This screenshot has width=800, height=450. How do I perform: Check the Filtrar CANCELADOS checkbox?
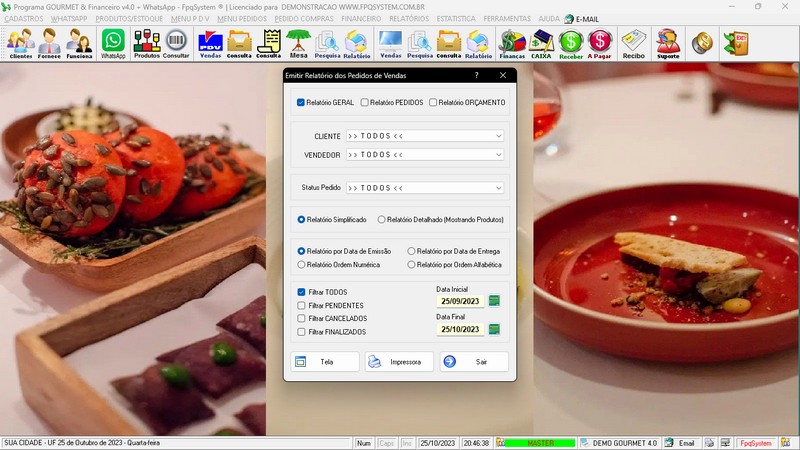tap(301, 318)
